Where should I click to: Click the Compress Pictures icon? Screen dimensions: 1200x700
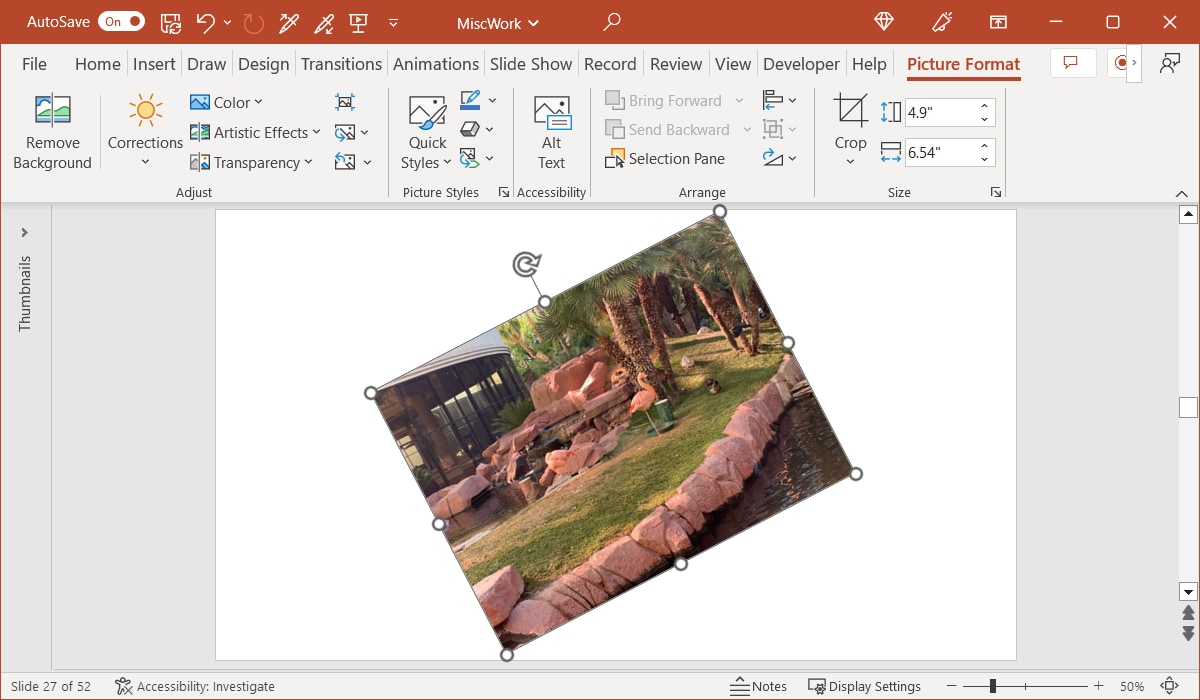click(344, 101)
